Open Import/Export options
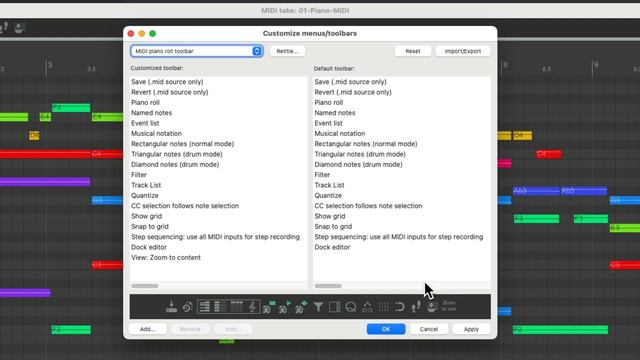This screenshot has width=640, height=360. (x=463, y=51)
